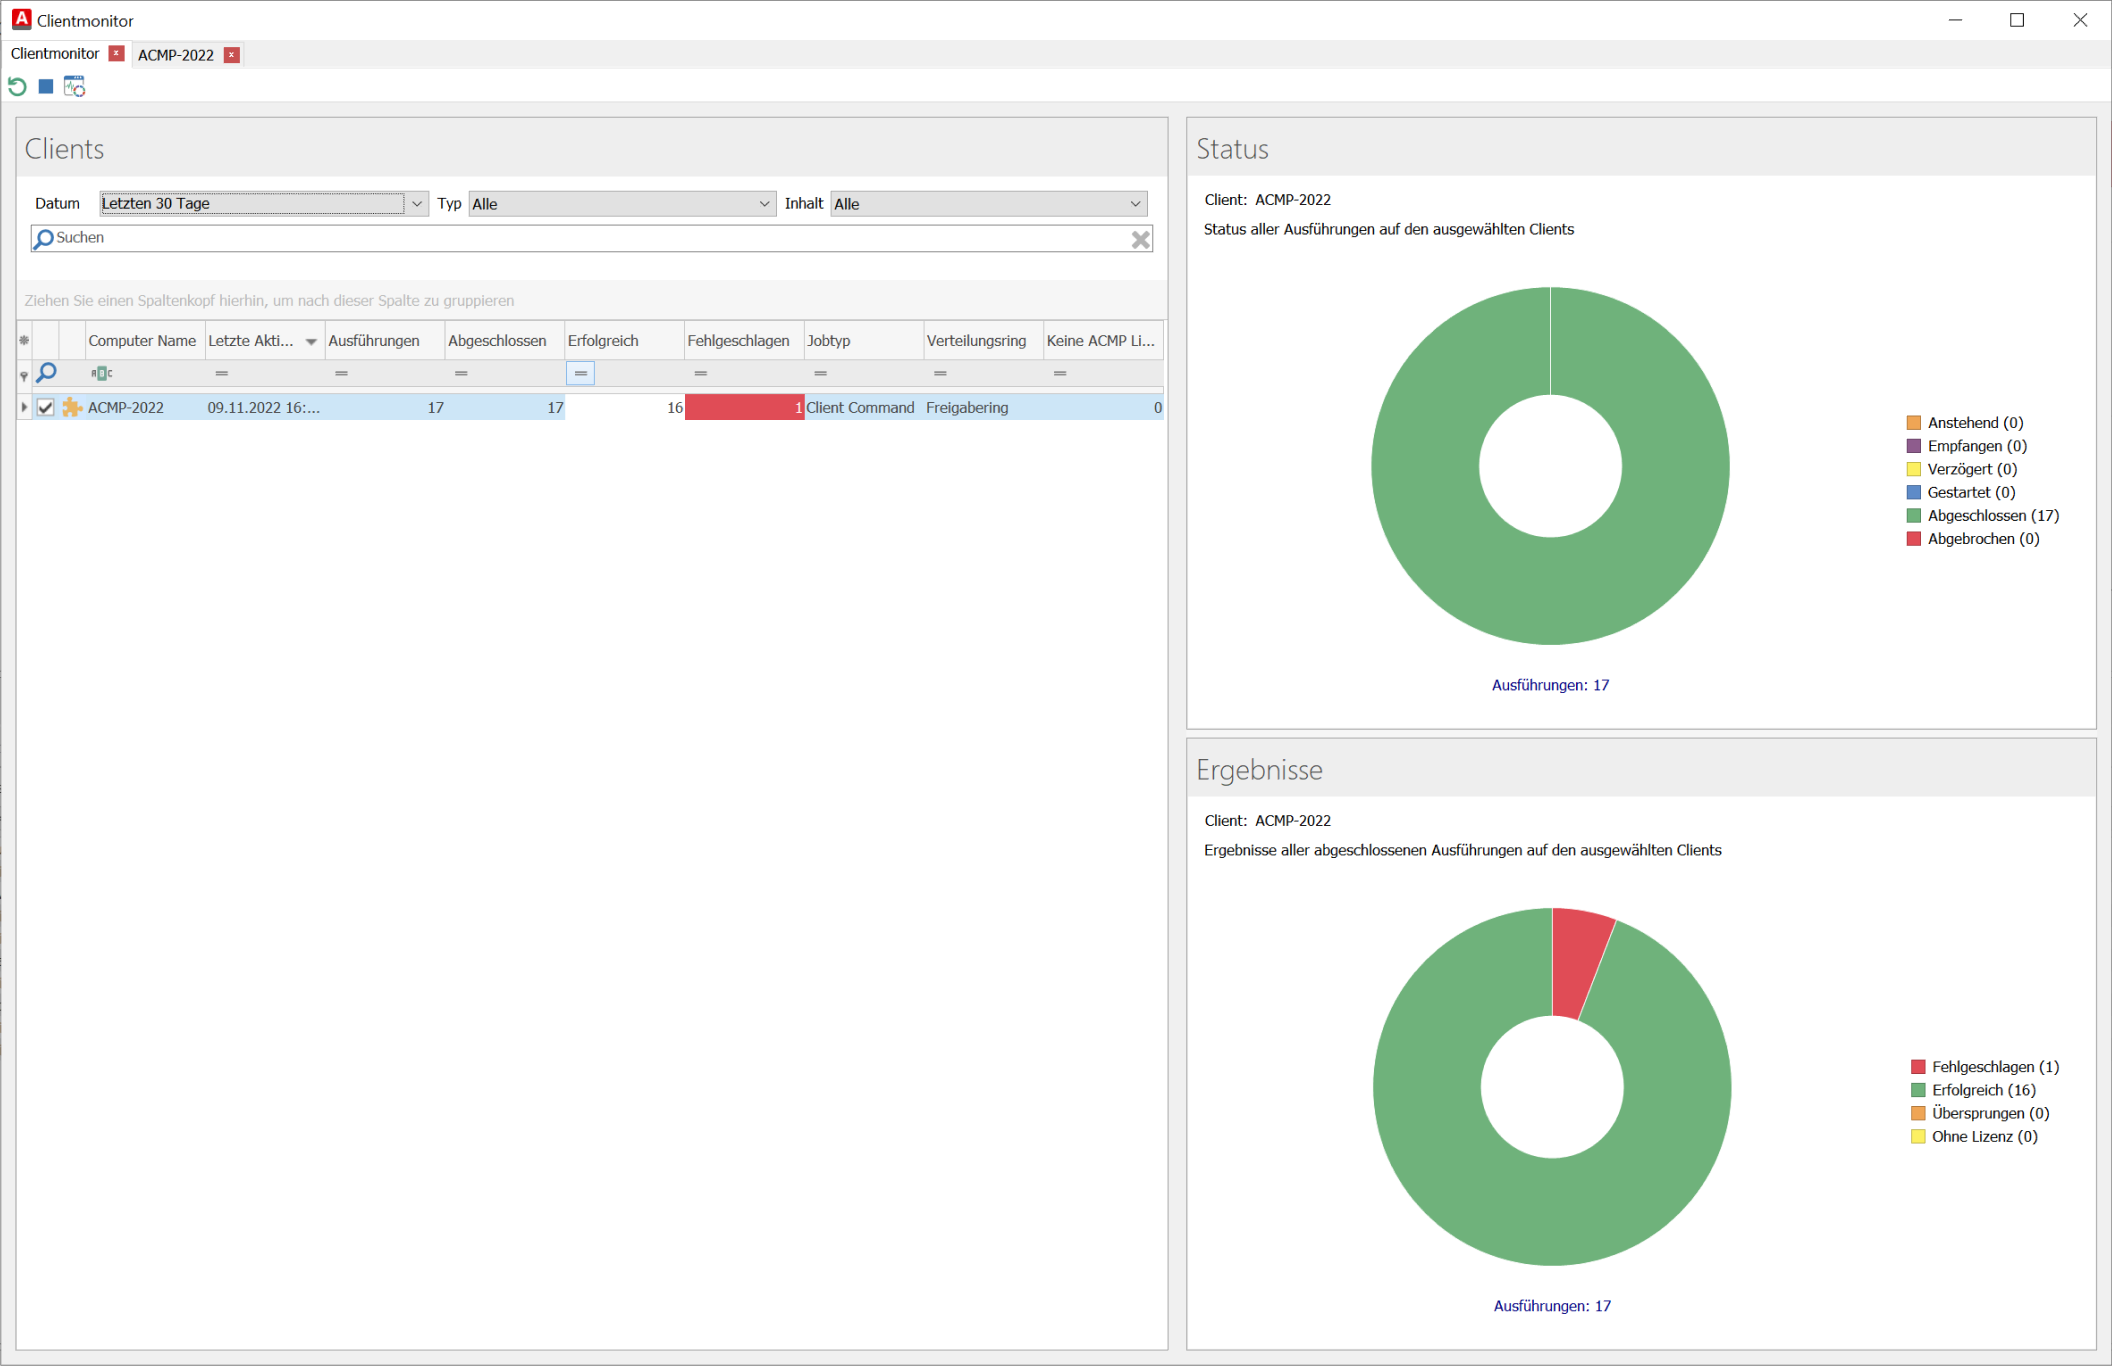Click the blue Stop icon in the toolbar
Image resolution: width=2112 pixels, height=1366 pixels.
point(45,86)
